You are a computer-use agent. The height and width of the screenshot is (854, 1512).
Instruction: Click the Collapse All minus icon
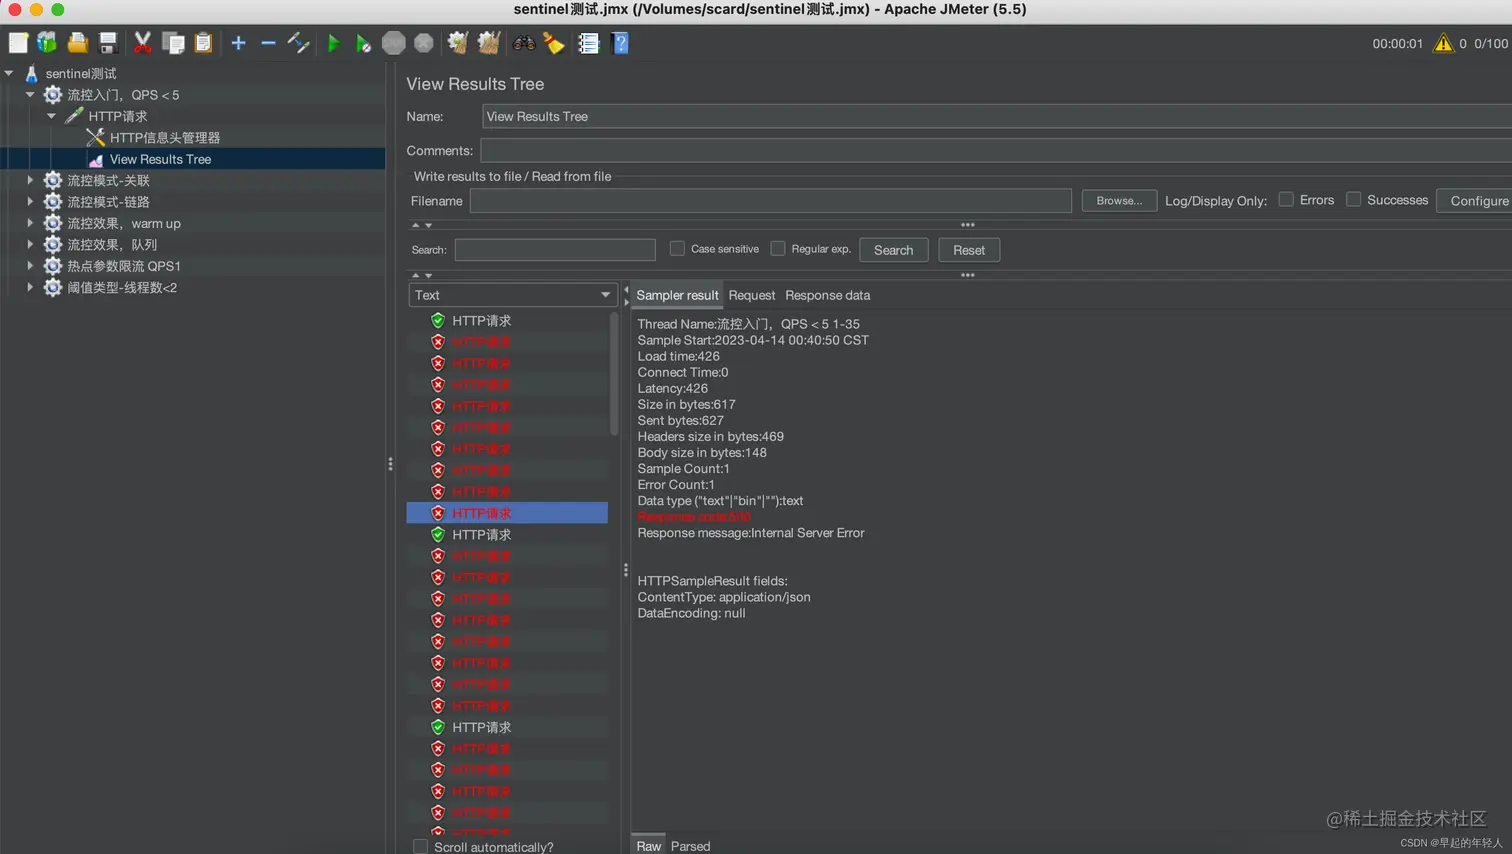pos(268,43)
